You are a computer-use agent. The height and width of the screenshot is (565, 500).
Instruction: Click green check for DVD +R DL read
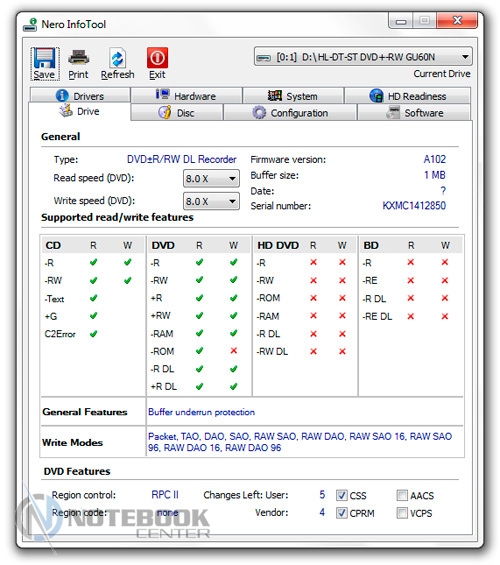click(x=199, y=386)
